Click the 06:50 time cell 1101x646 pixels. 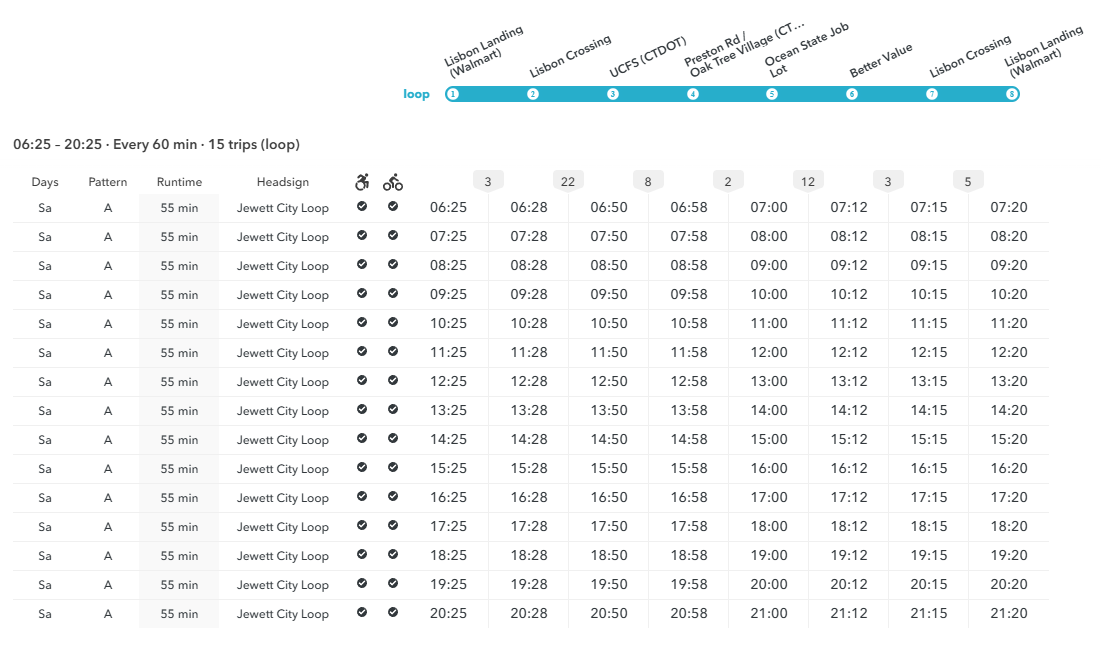click(x=609, y=207)
